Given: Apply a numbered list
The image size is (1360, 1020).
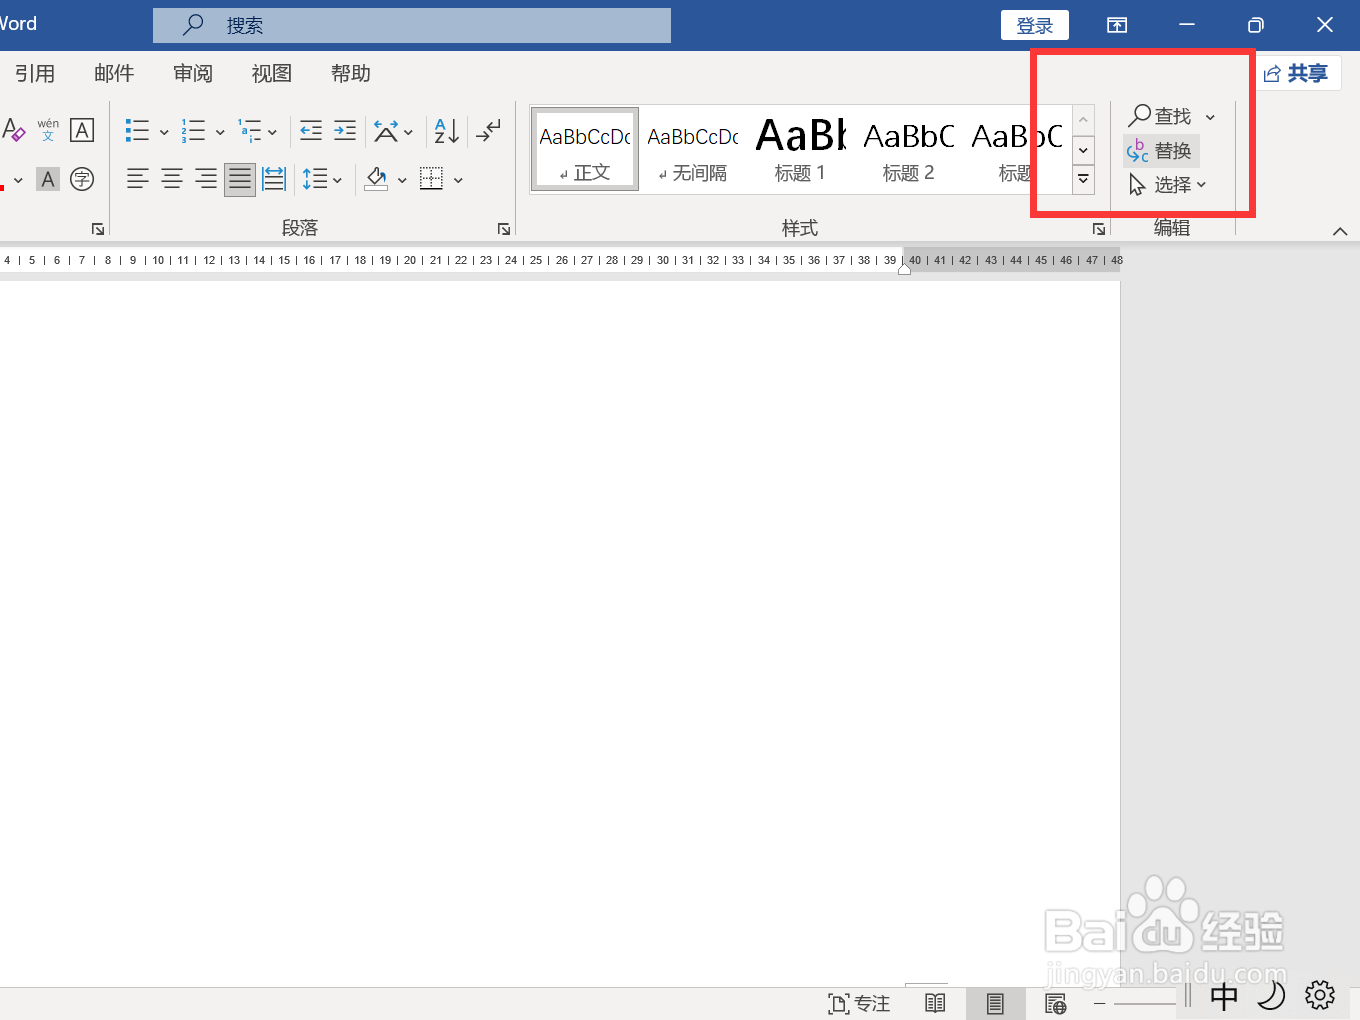Looking at the screenshot, I should [193, 130].
